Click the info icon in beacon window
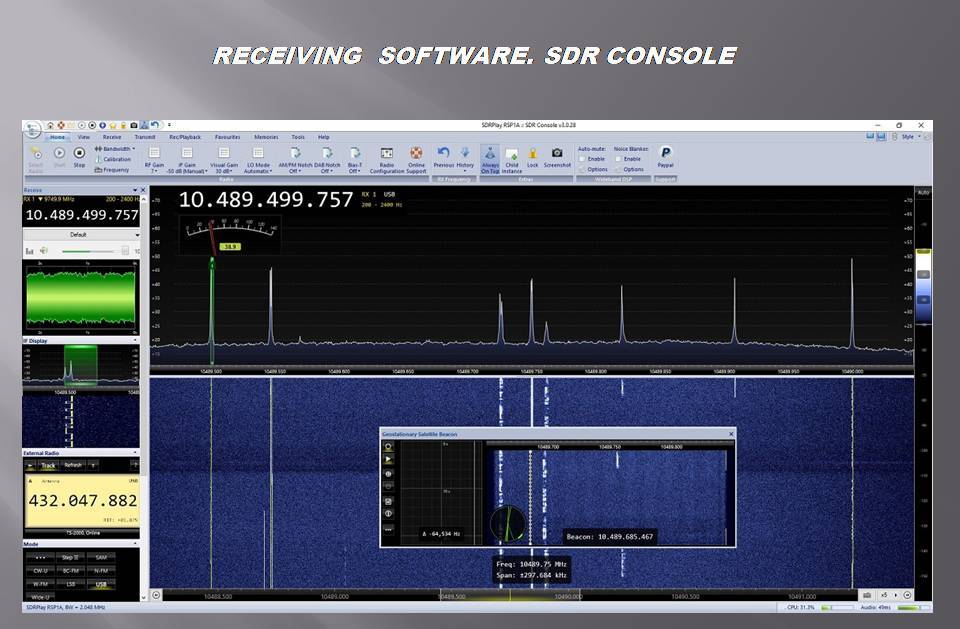The image size is (960, 629). pyautogui.click(x=388, y=514)
